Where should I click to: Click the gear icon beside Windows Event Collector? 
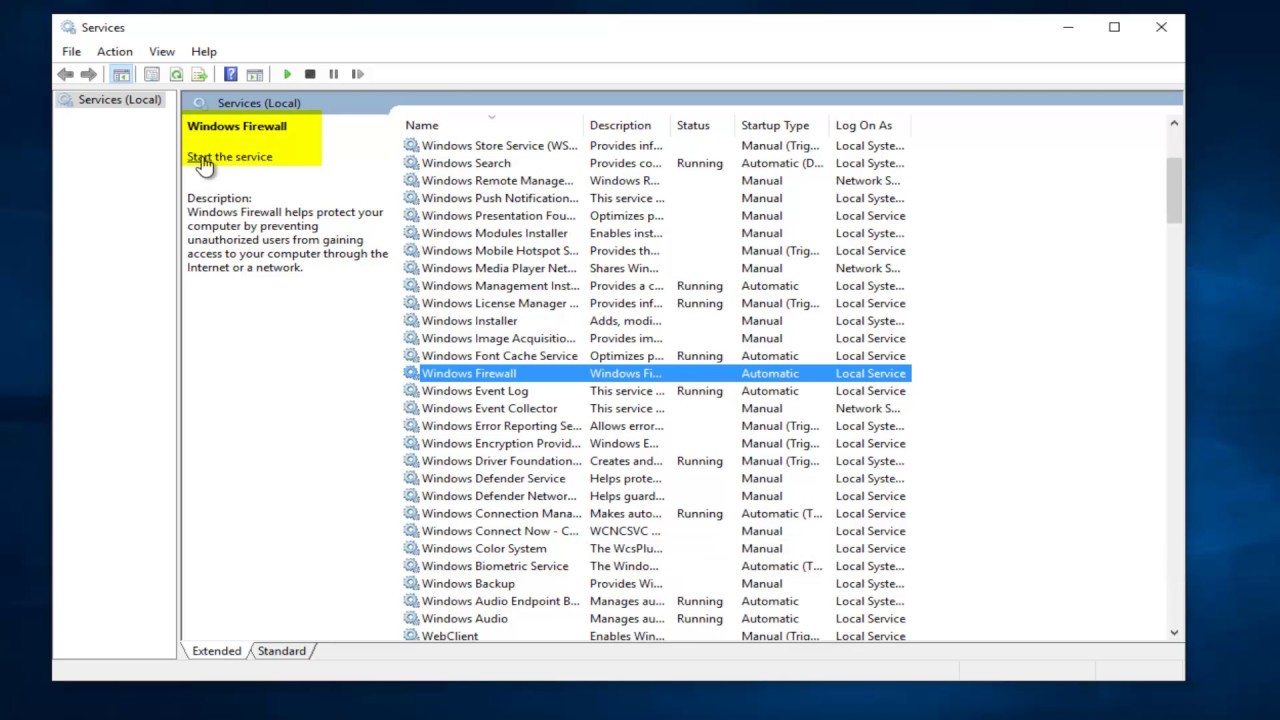pyautogui.click(x=411, y=408)
